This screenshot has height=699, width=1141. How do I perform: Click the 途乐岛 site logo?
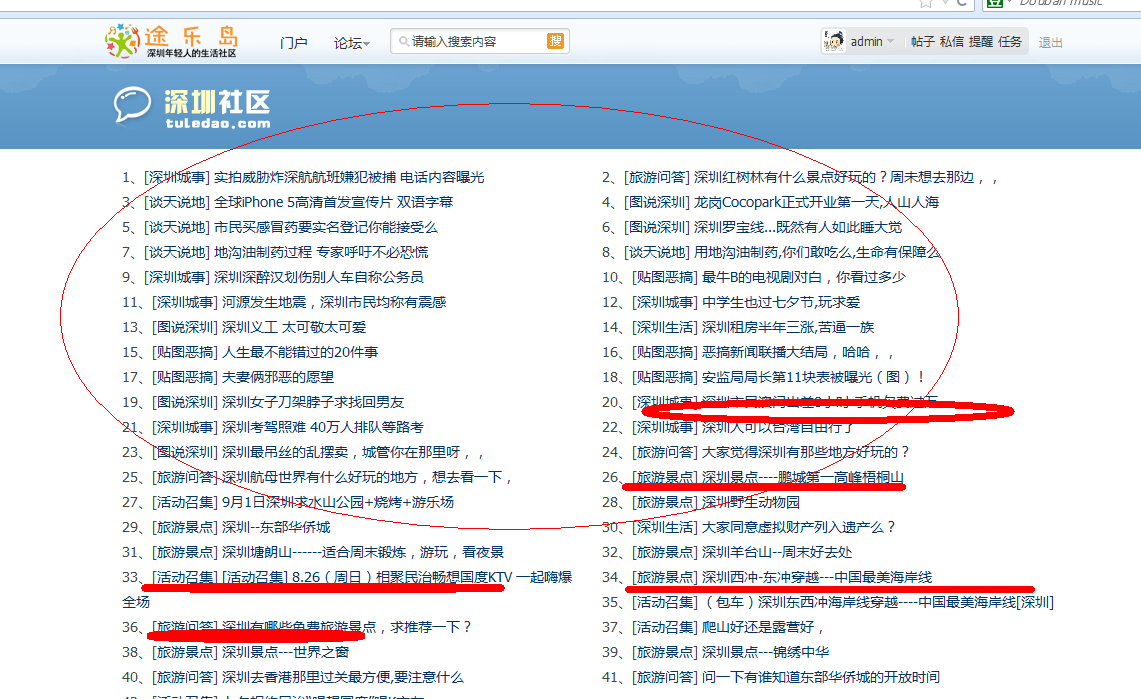[172, 41]
